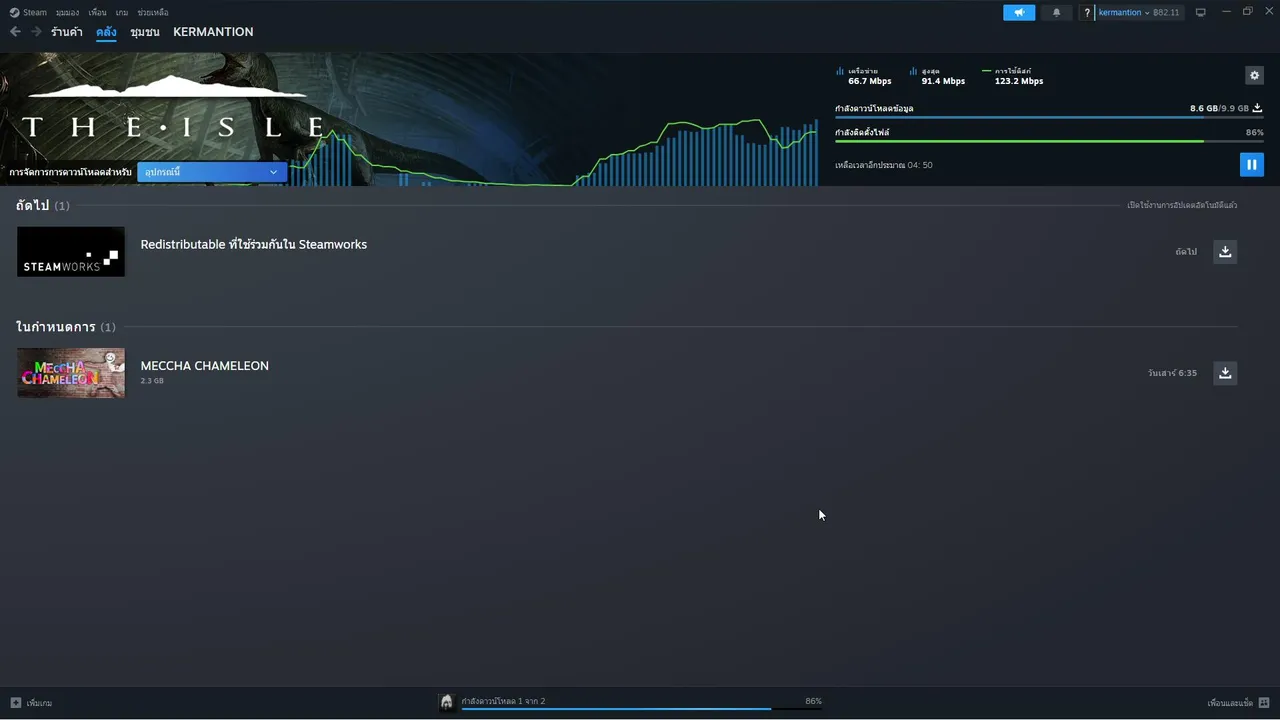Click the wallet balance ฿82.11
The height and width of the screenshot is (720, 1280).
(1166, 13)
